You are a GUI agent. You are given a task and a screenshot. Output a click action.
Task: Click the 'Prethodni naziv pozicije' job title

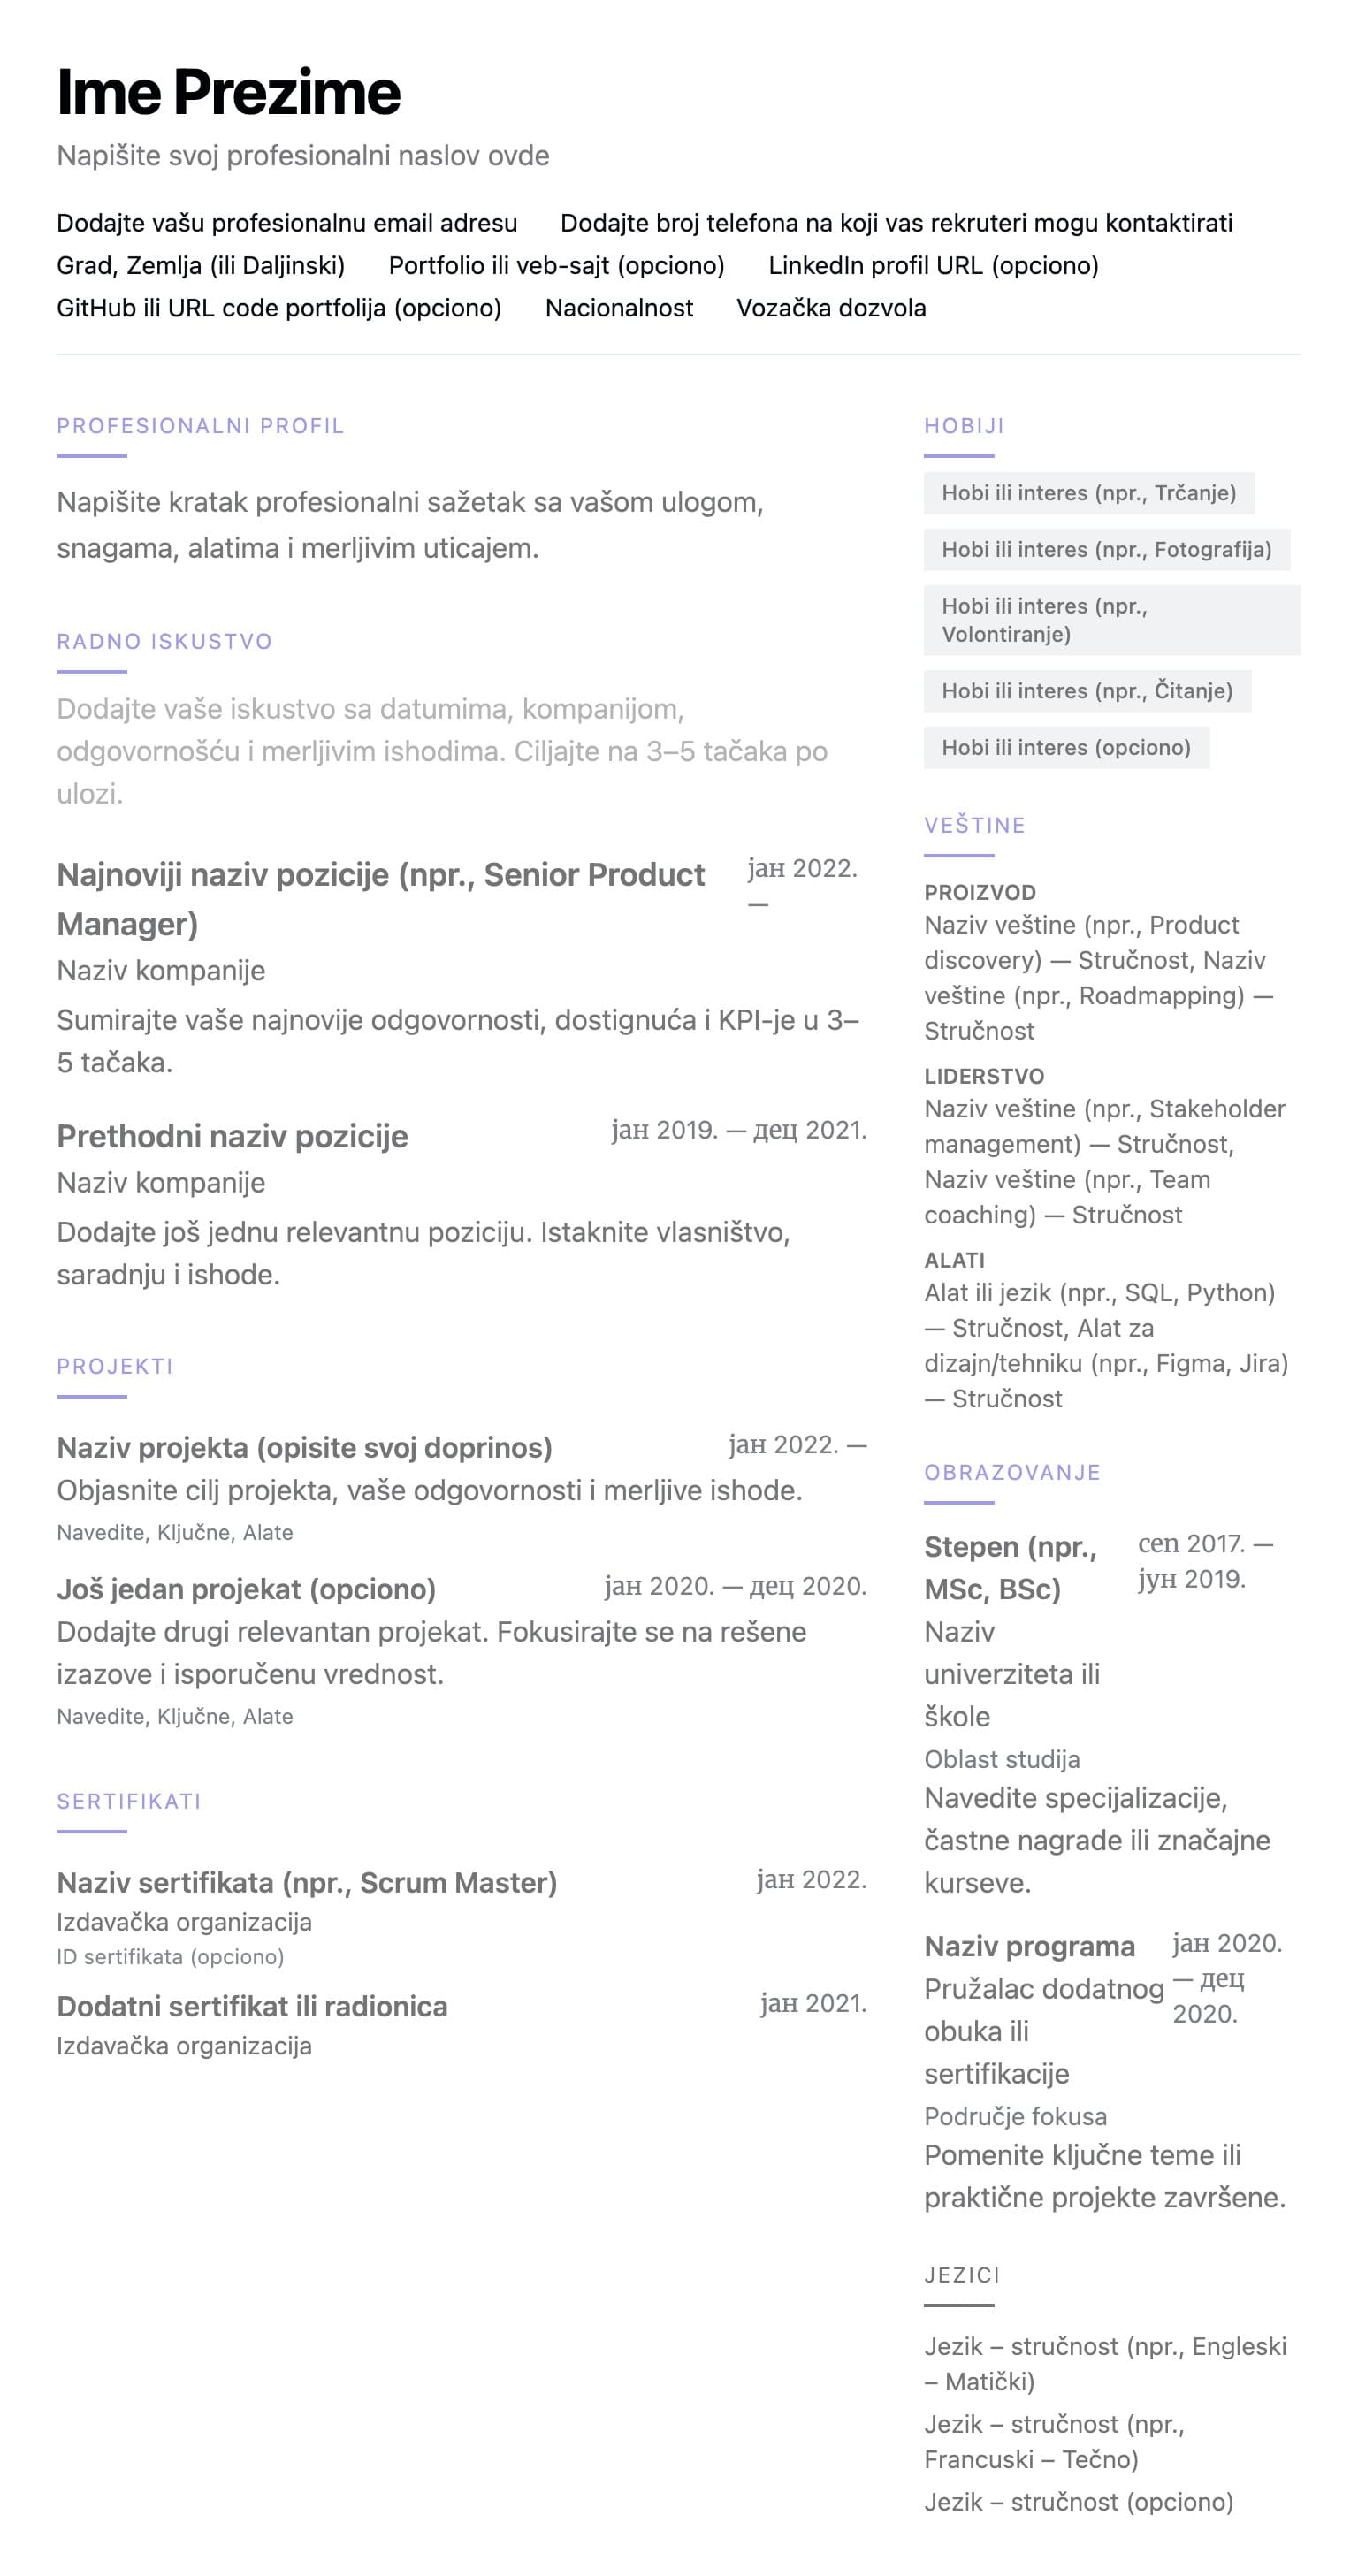pos(232,1137)
